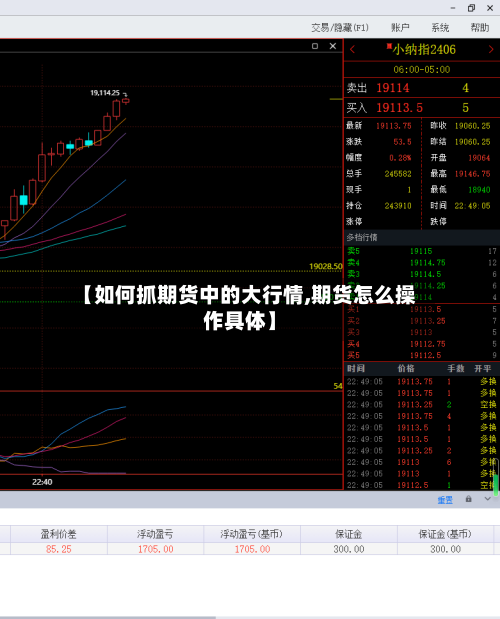This screenshot has width=500, height=619.
Task: Go to next contract with right red arrow
Action: [491, 50]
